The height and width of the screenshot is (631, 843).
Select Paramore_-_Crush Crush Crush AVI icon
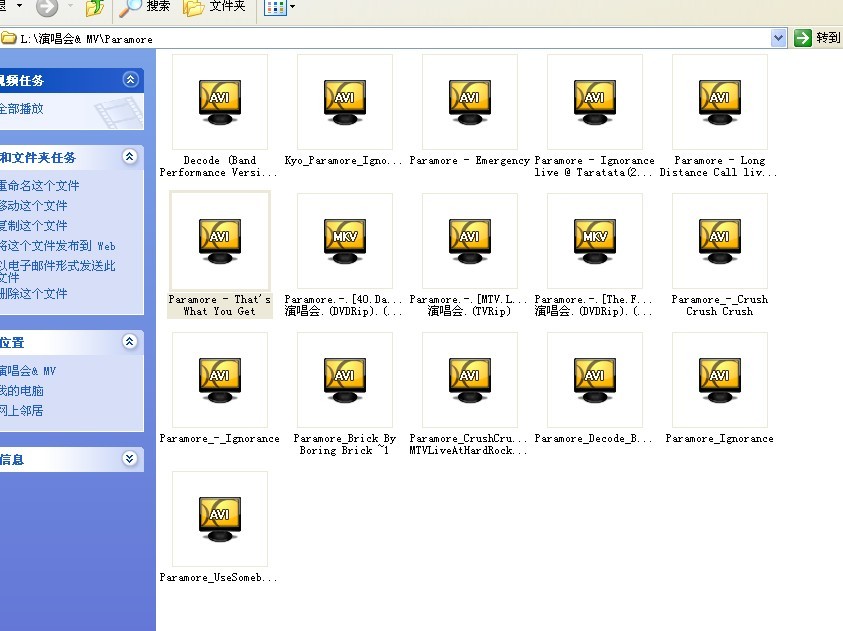pyautogui.click(x=720, y=241)
